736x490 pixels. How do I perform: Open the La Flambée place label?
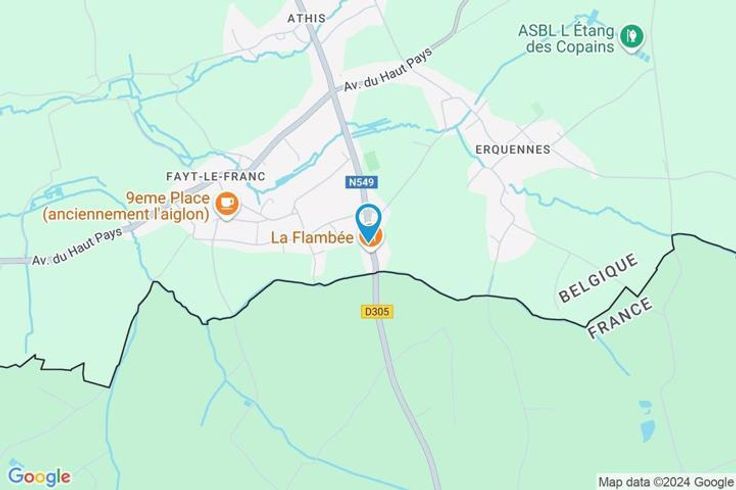pyautogui.click(x=312, y=237)
